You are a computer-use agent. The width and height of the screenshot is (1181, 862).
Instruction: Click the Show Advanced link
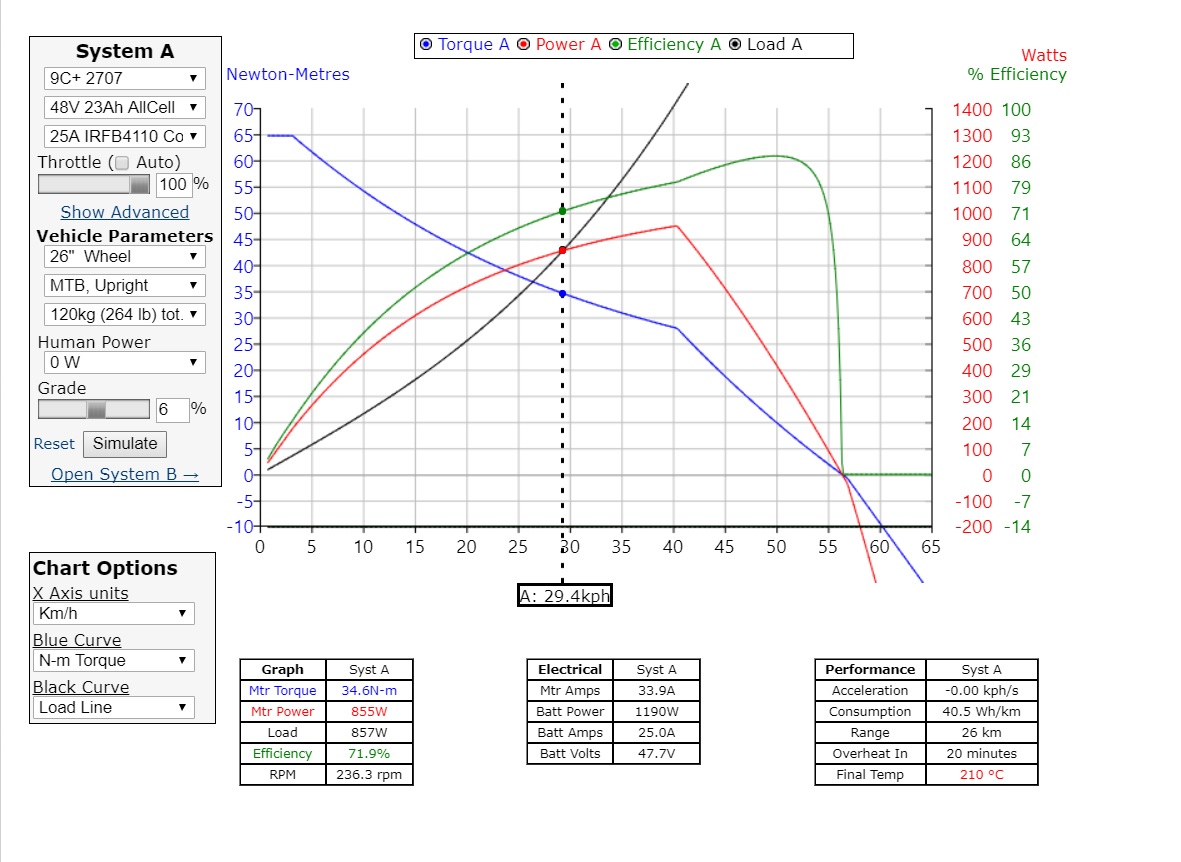click(124, 212)
